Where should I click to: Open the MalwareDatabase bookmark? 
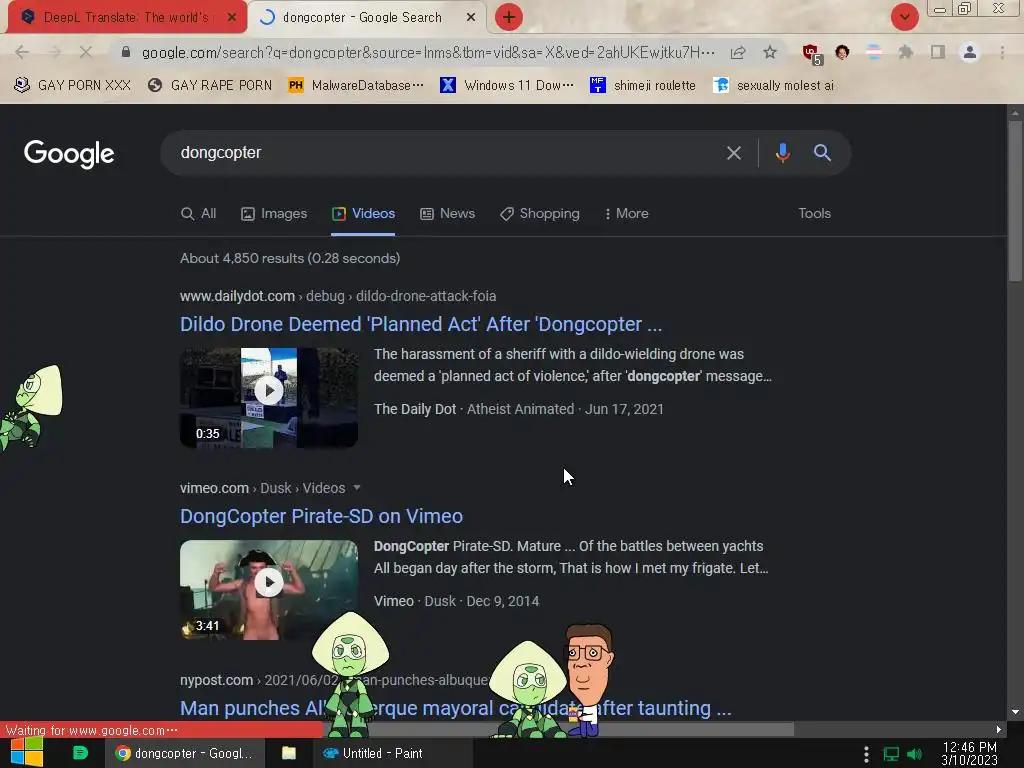point(356,85)
